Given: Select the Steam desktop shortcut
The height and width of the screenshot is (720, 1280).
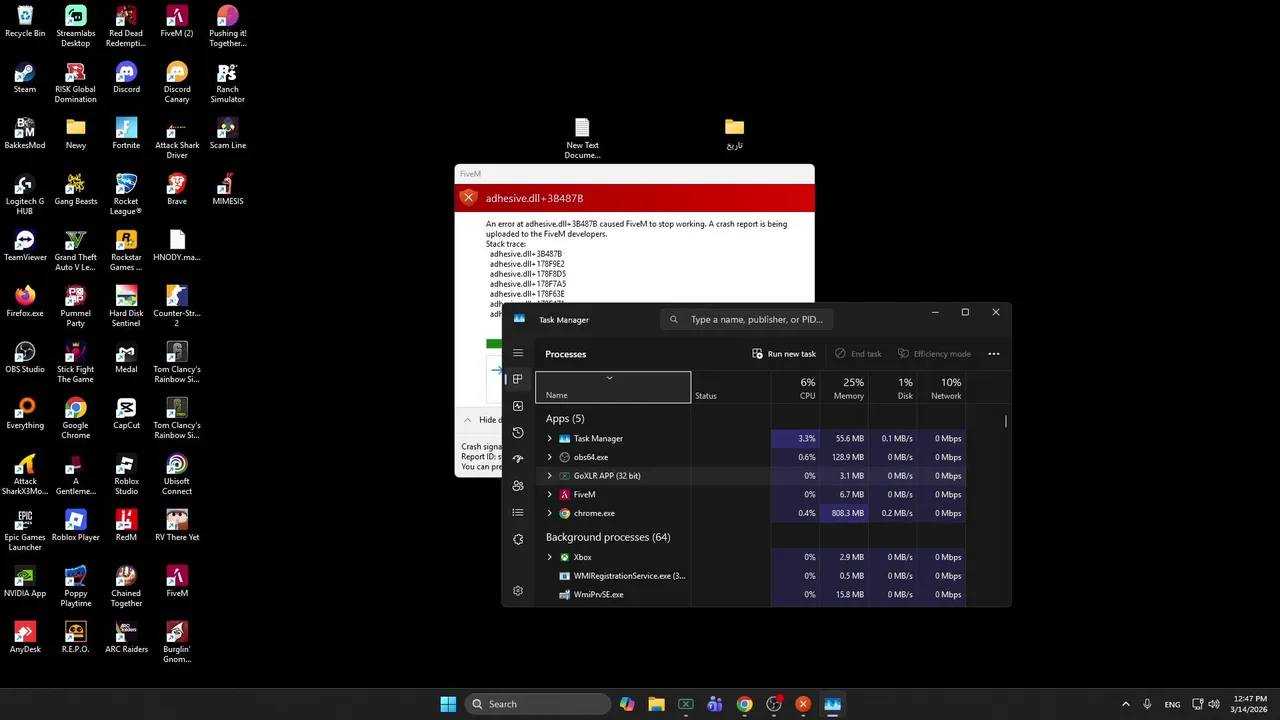Looking at the screenshot, I should 25,78.
